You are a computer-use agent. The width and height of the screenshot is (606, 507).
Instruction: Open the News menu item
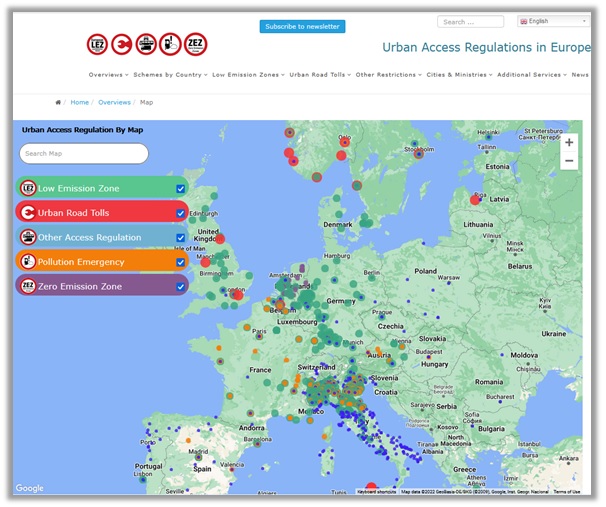[x=580, y=75]
